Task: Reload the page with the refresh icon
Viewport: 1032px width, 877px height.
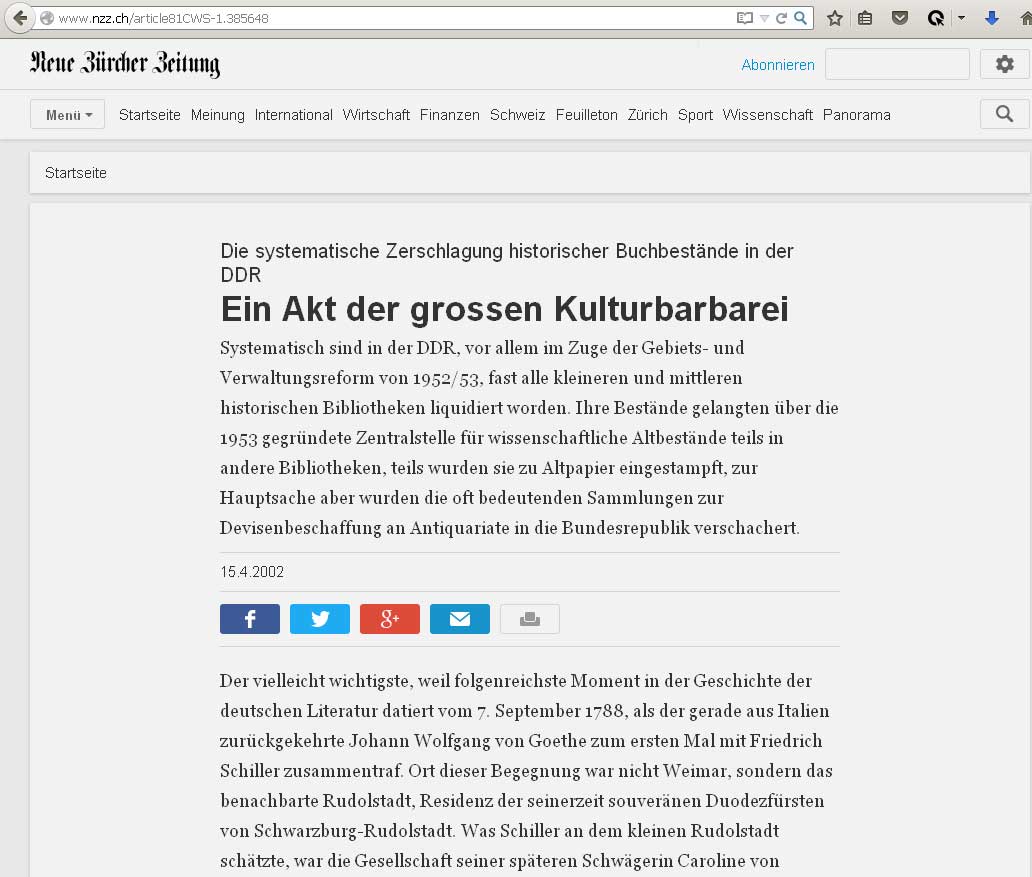Action: tap(782, 18)
